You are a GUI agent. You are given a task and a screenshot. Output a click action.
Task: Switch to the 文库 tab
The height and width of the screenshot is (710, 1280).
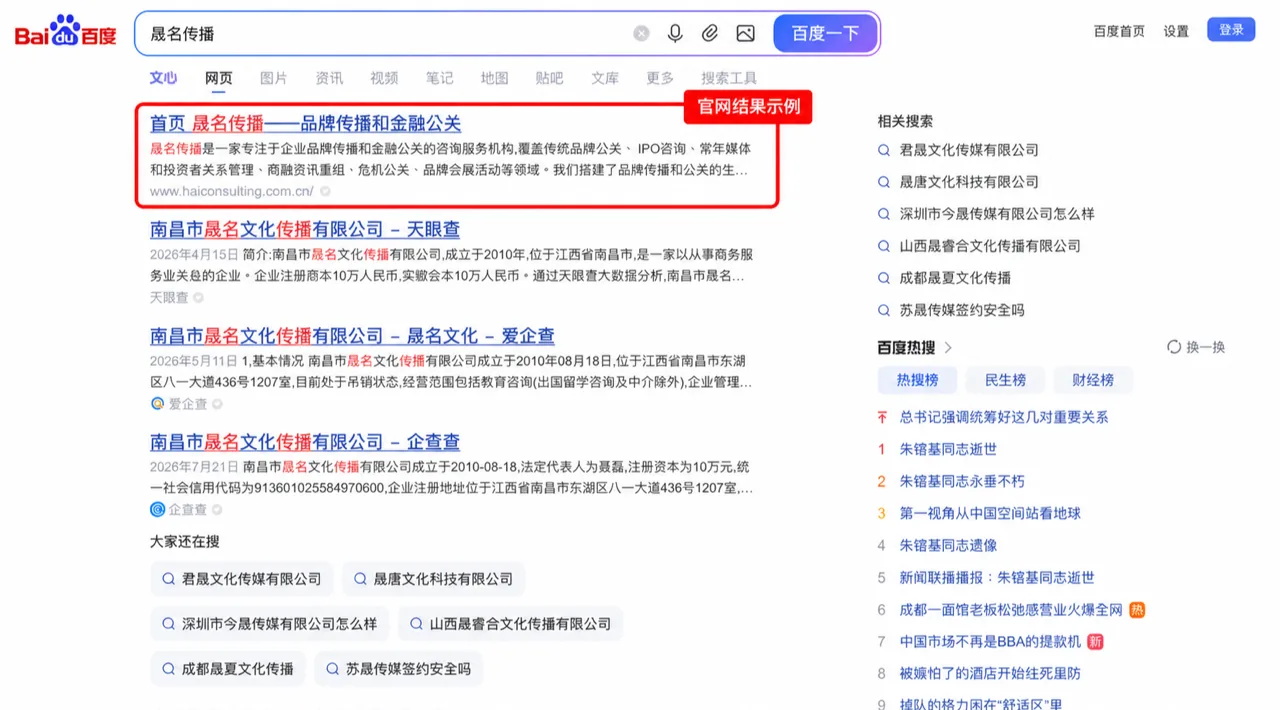[605, 78]
